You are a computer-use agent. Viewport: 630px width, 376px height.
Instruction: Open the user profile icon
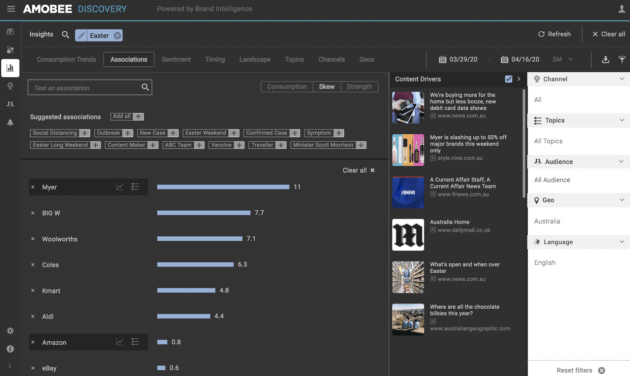pyautogui.click(x=621, y=9)
